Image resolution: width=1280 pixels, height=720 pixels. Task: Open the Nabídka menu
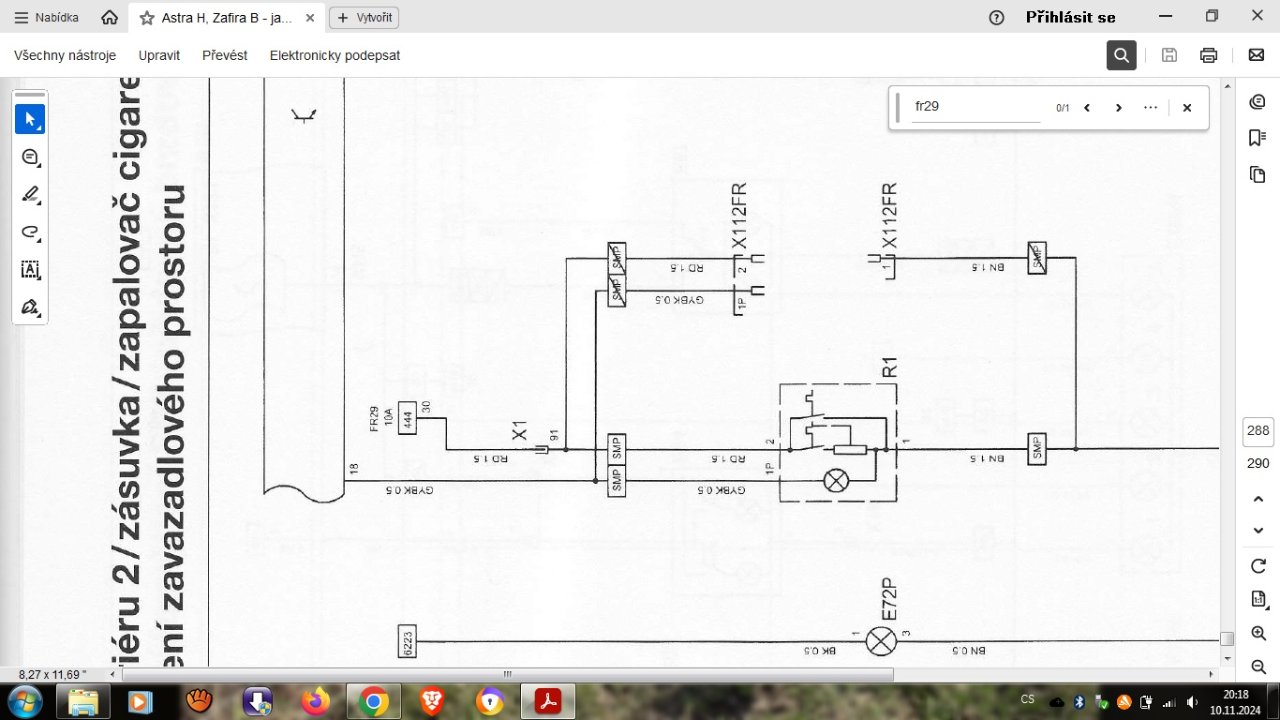[x=46, y=18]
